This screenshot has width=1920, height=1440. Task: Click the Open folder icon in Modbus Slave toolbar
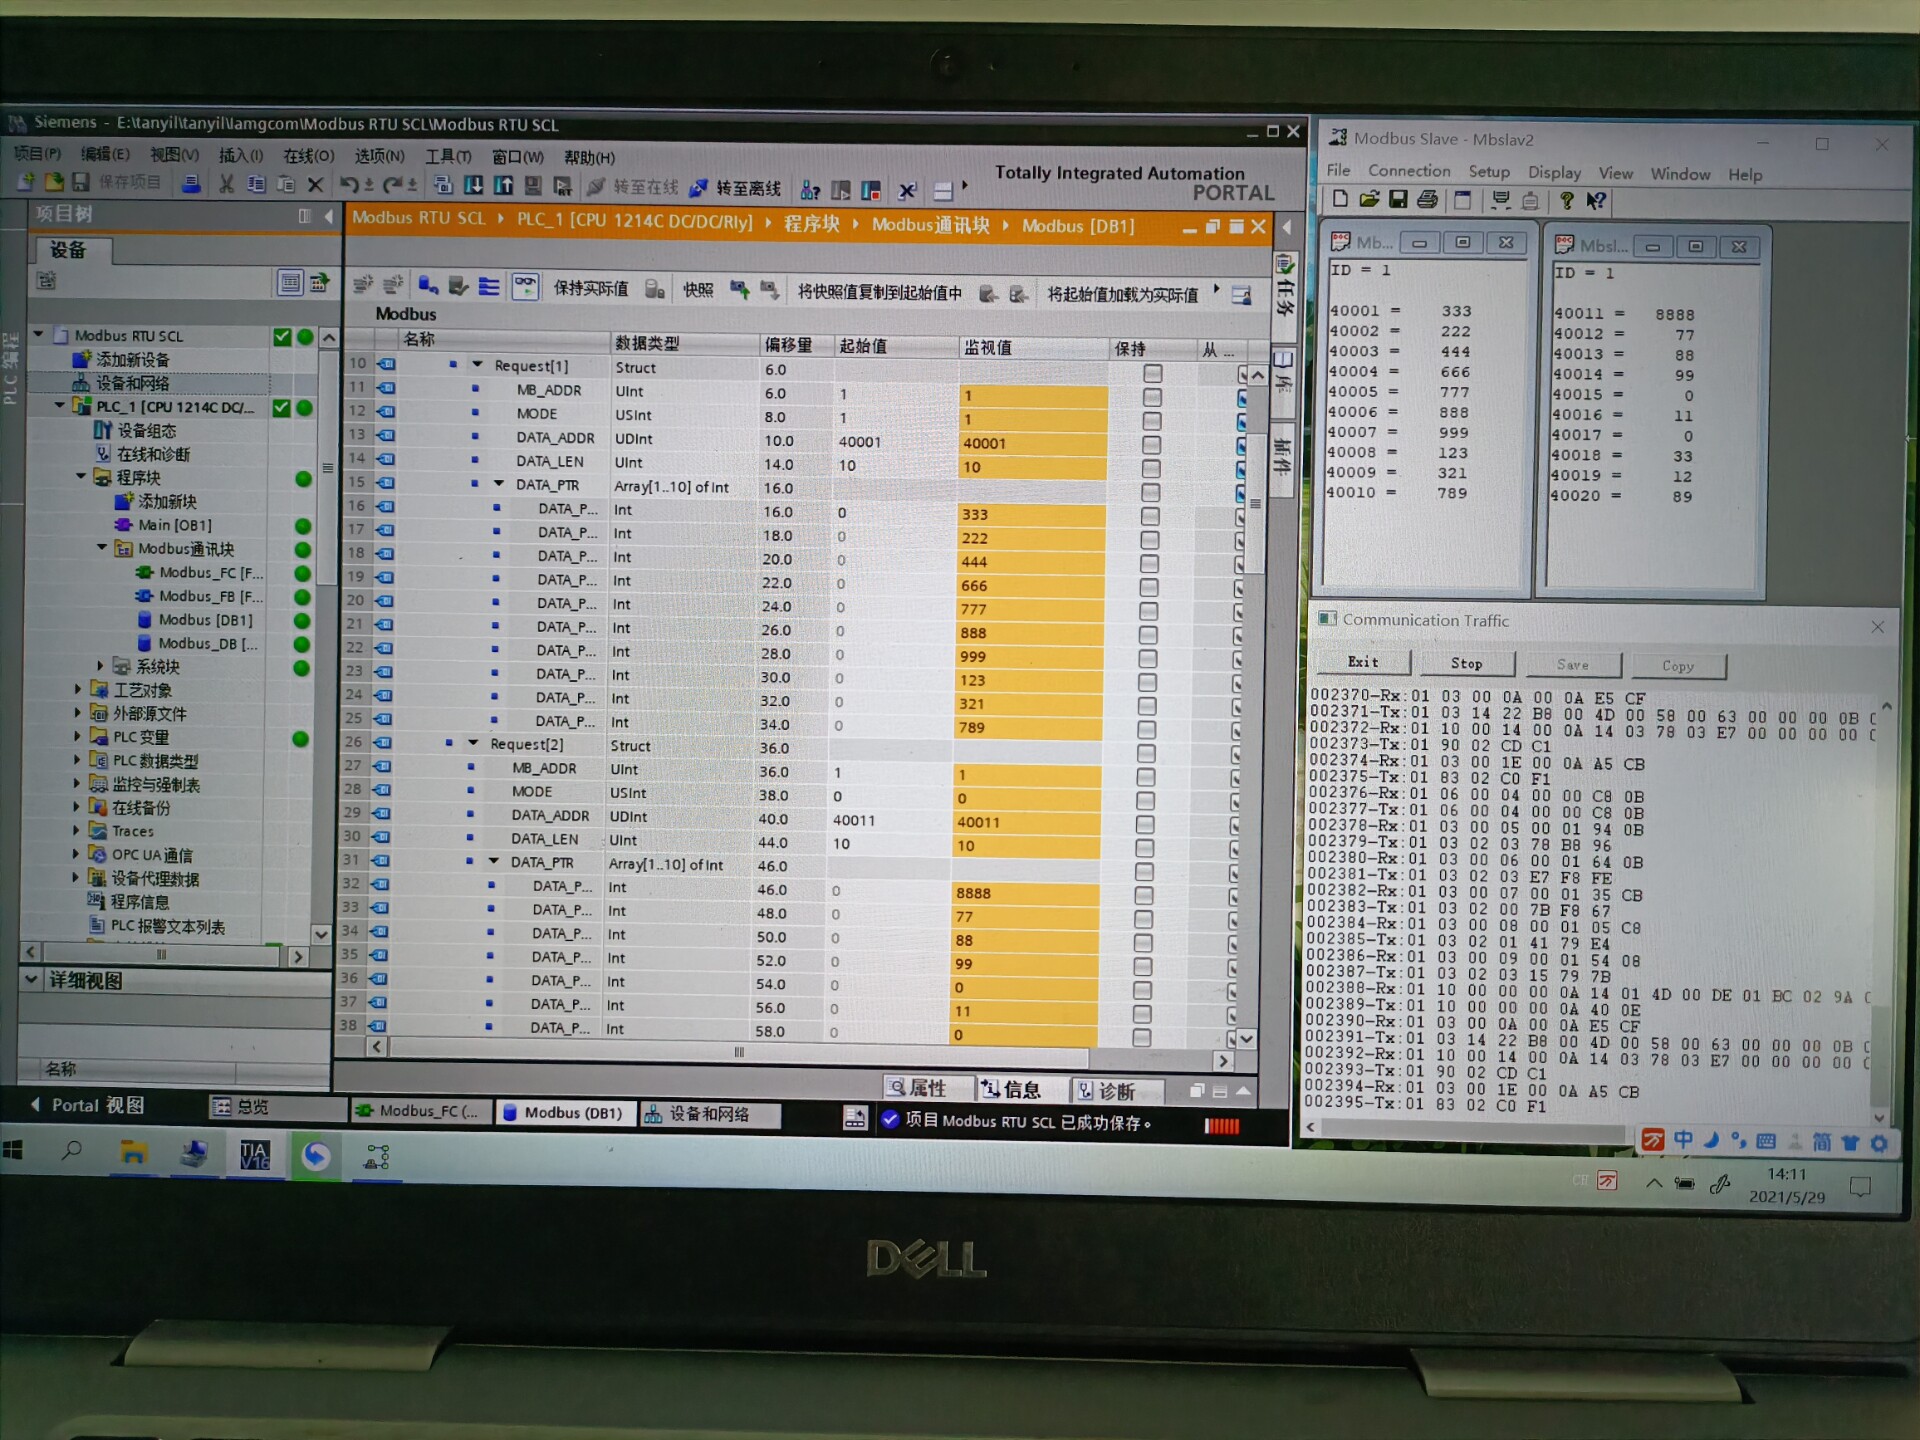coord(1369,200)
